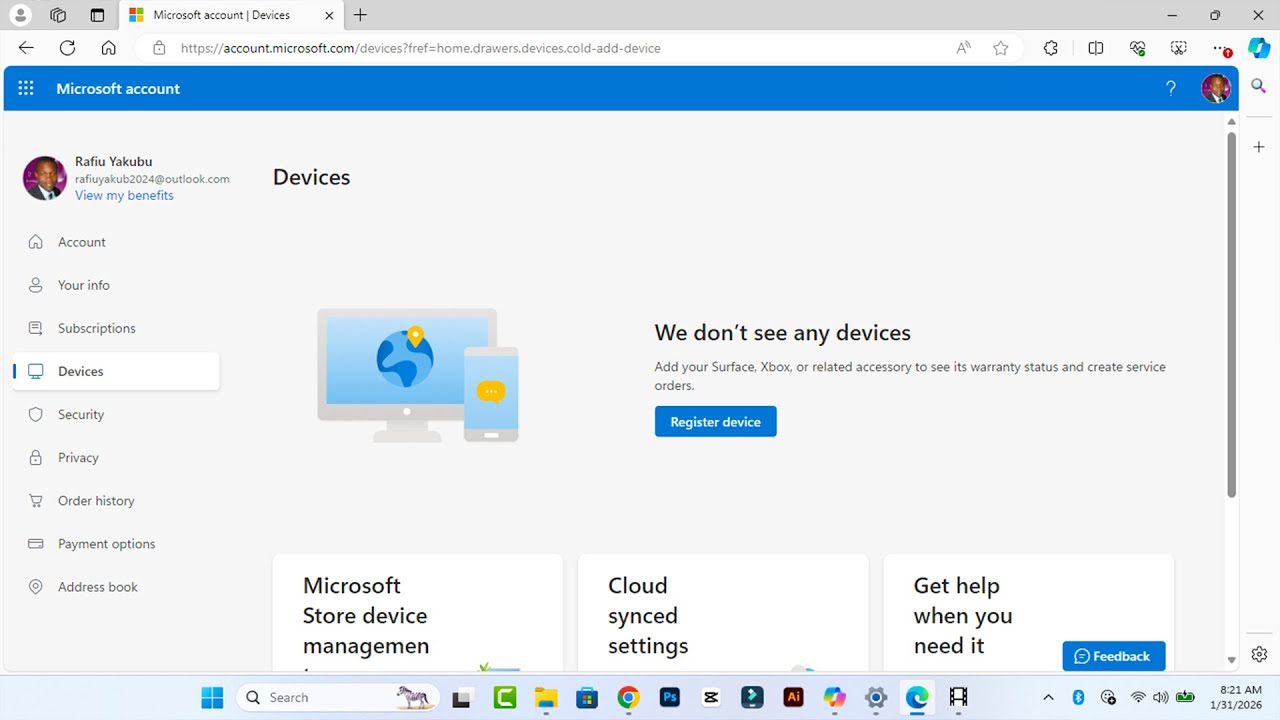Click the browser home icon
Image resolution: width=1280 pixels, height=720 pixels.
click(x=108, y=47)
